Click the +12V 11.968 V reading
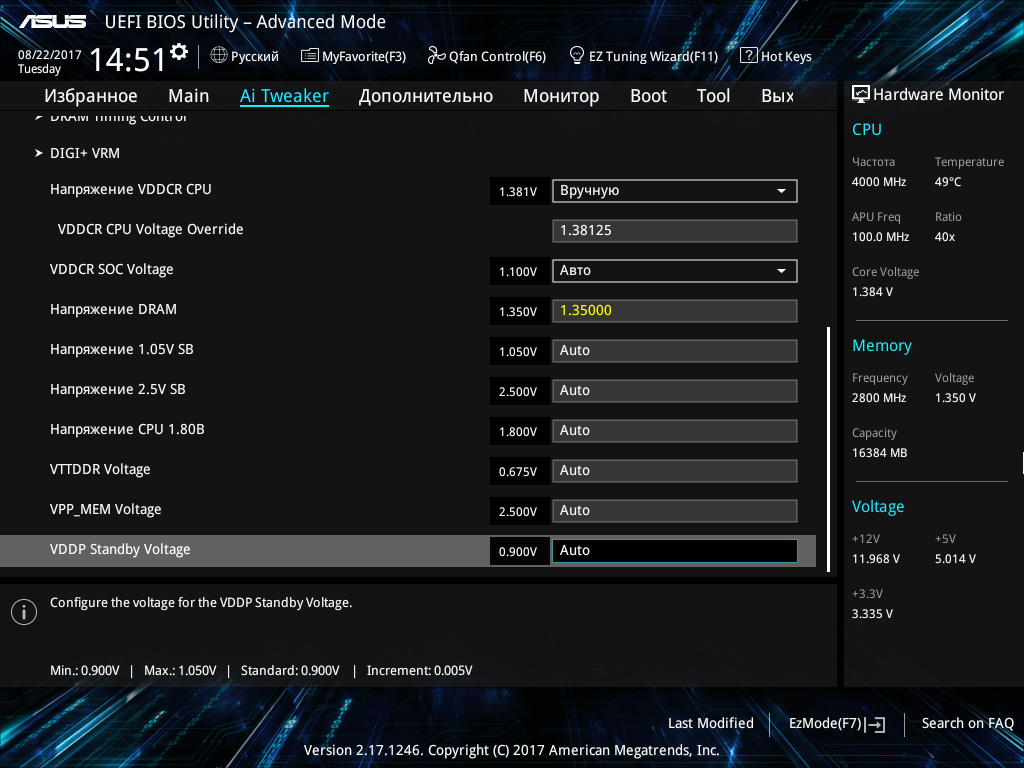The height and width of the screenshot is (768, 1024). pyautogui.click(x=876, y=559)
